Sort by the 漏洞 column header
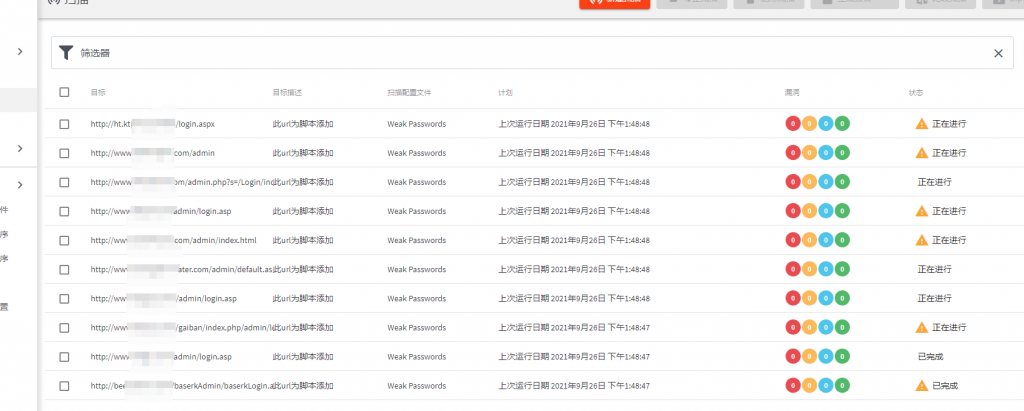The height and width of the screenshot is (411, 1024). [793, 93]
